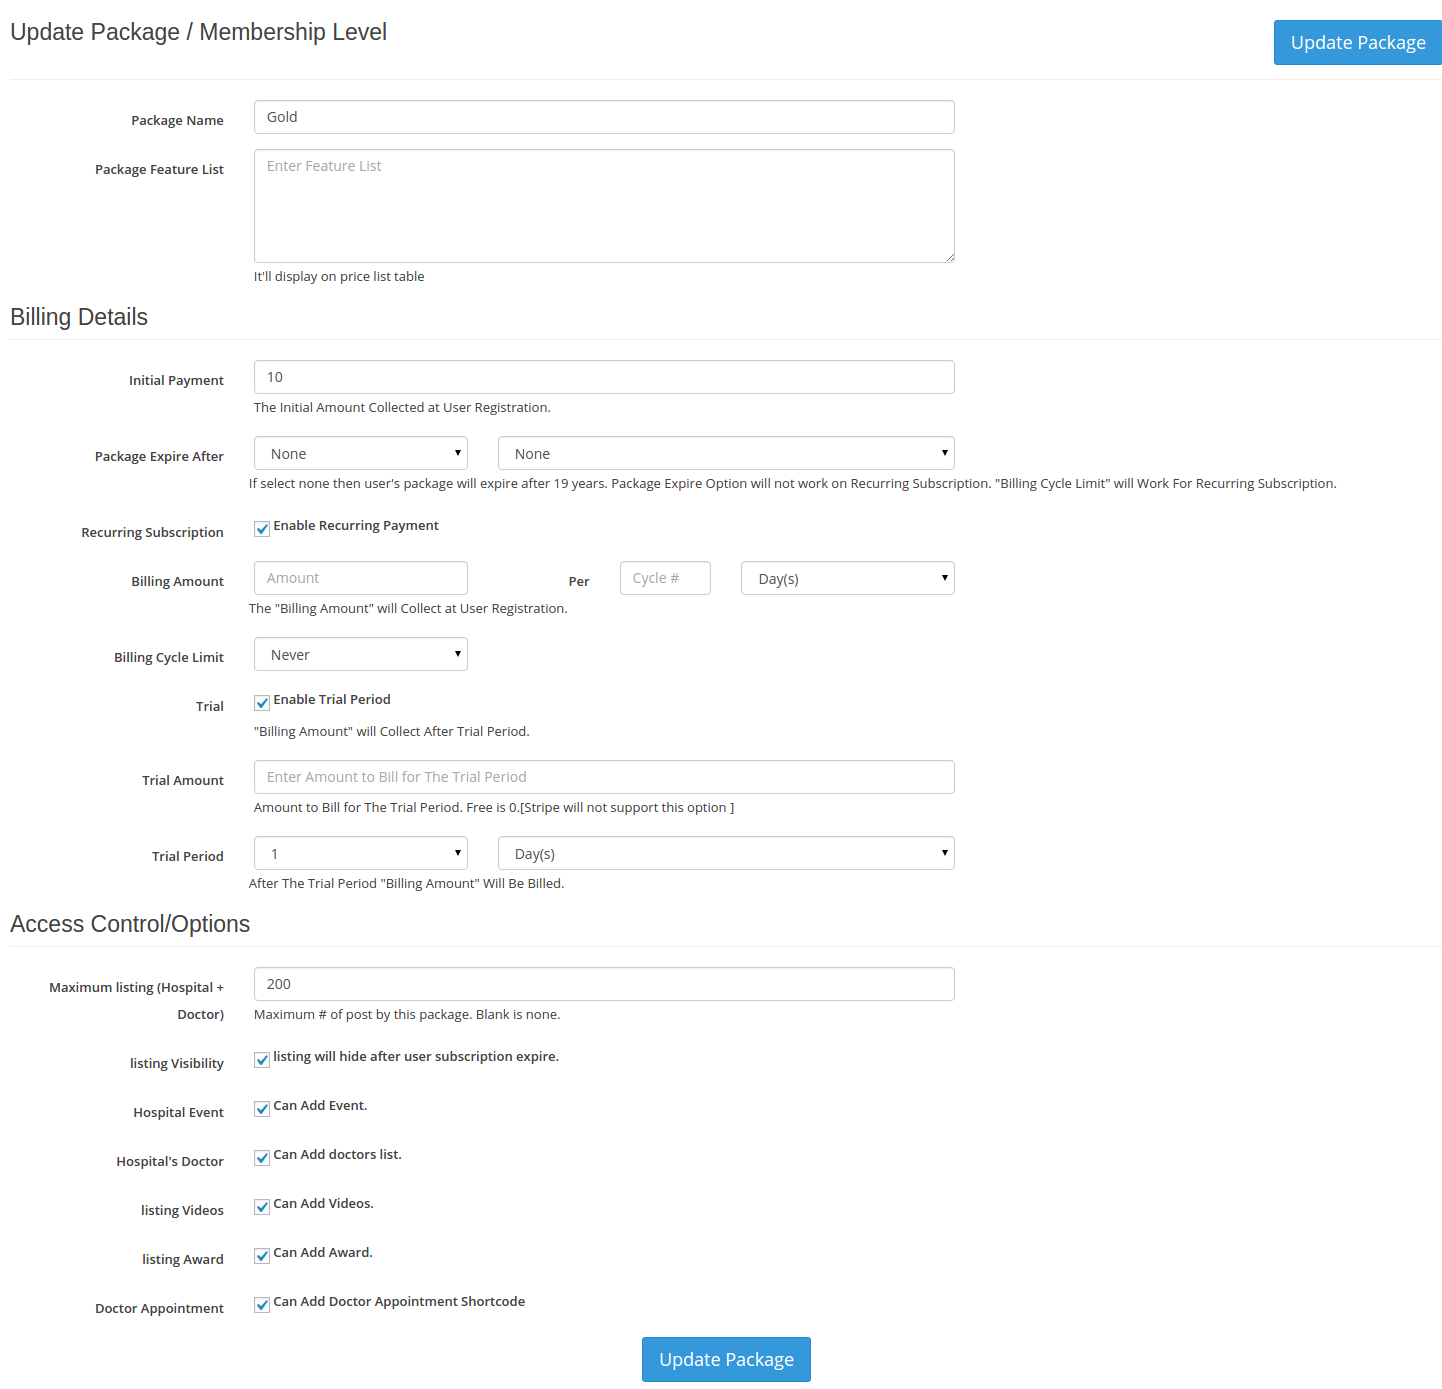Click the Cycle # input field
1442x1389 pixels.
pyautogui.click(x=665, y=578)
